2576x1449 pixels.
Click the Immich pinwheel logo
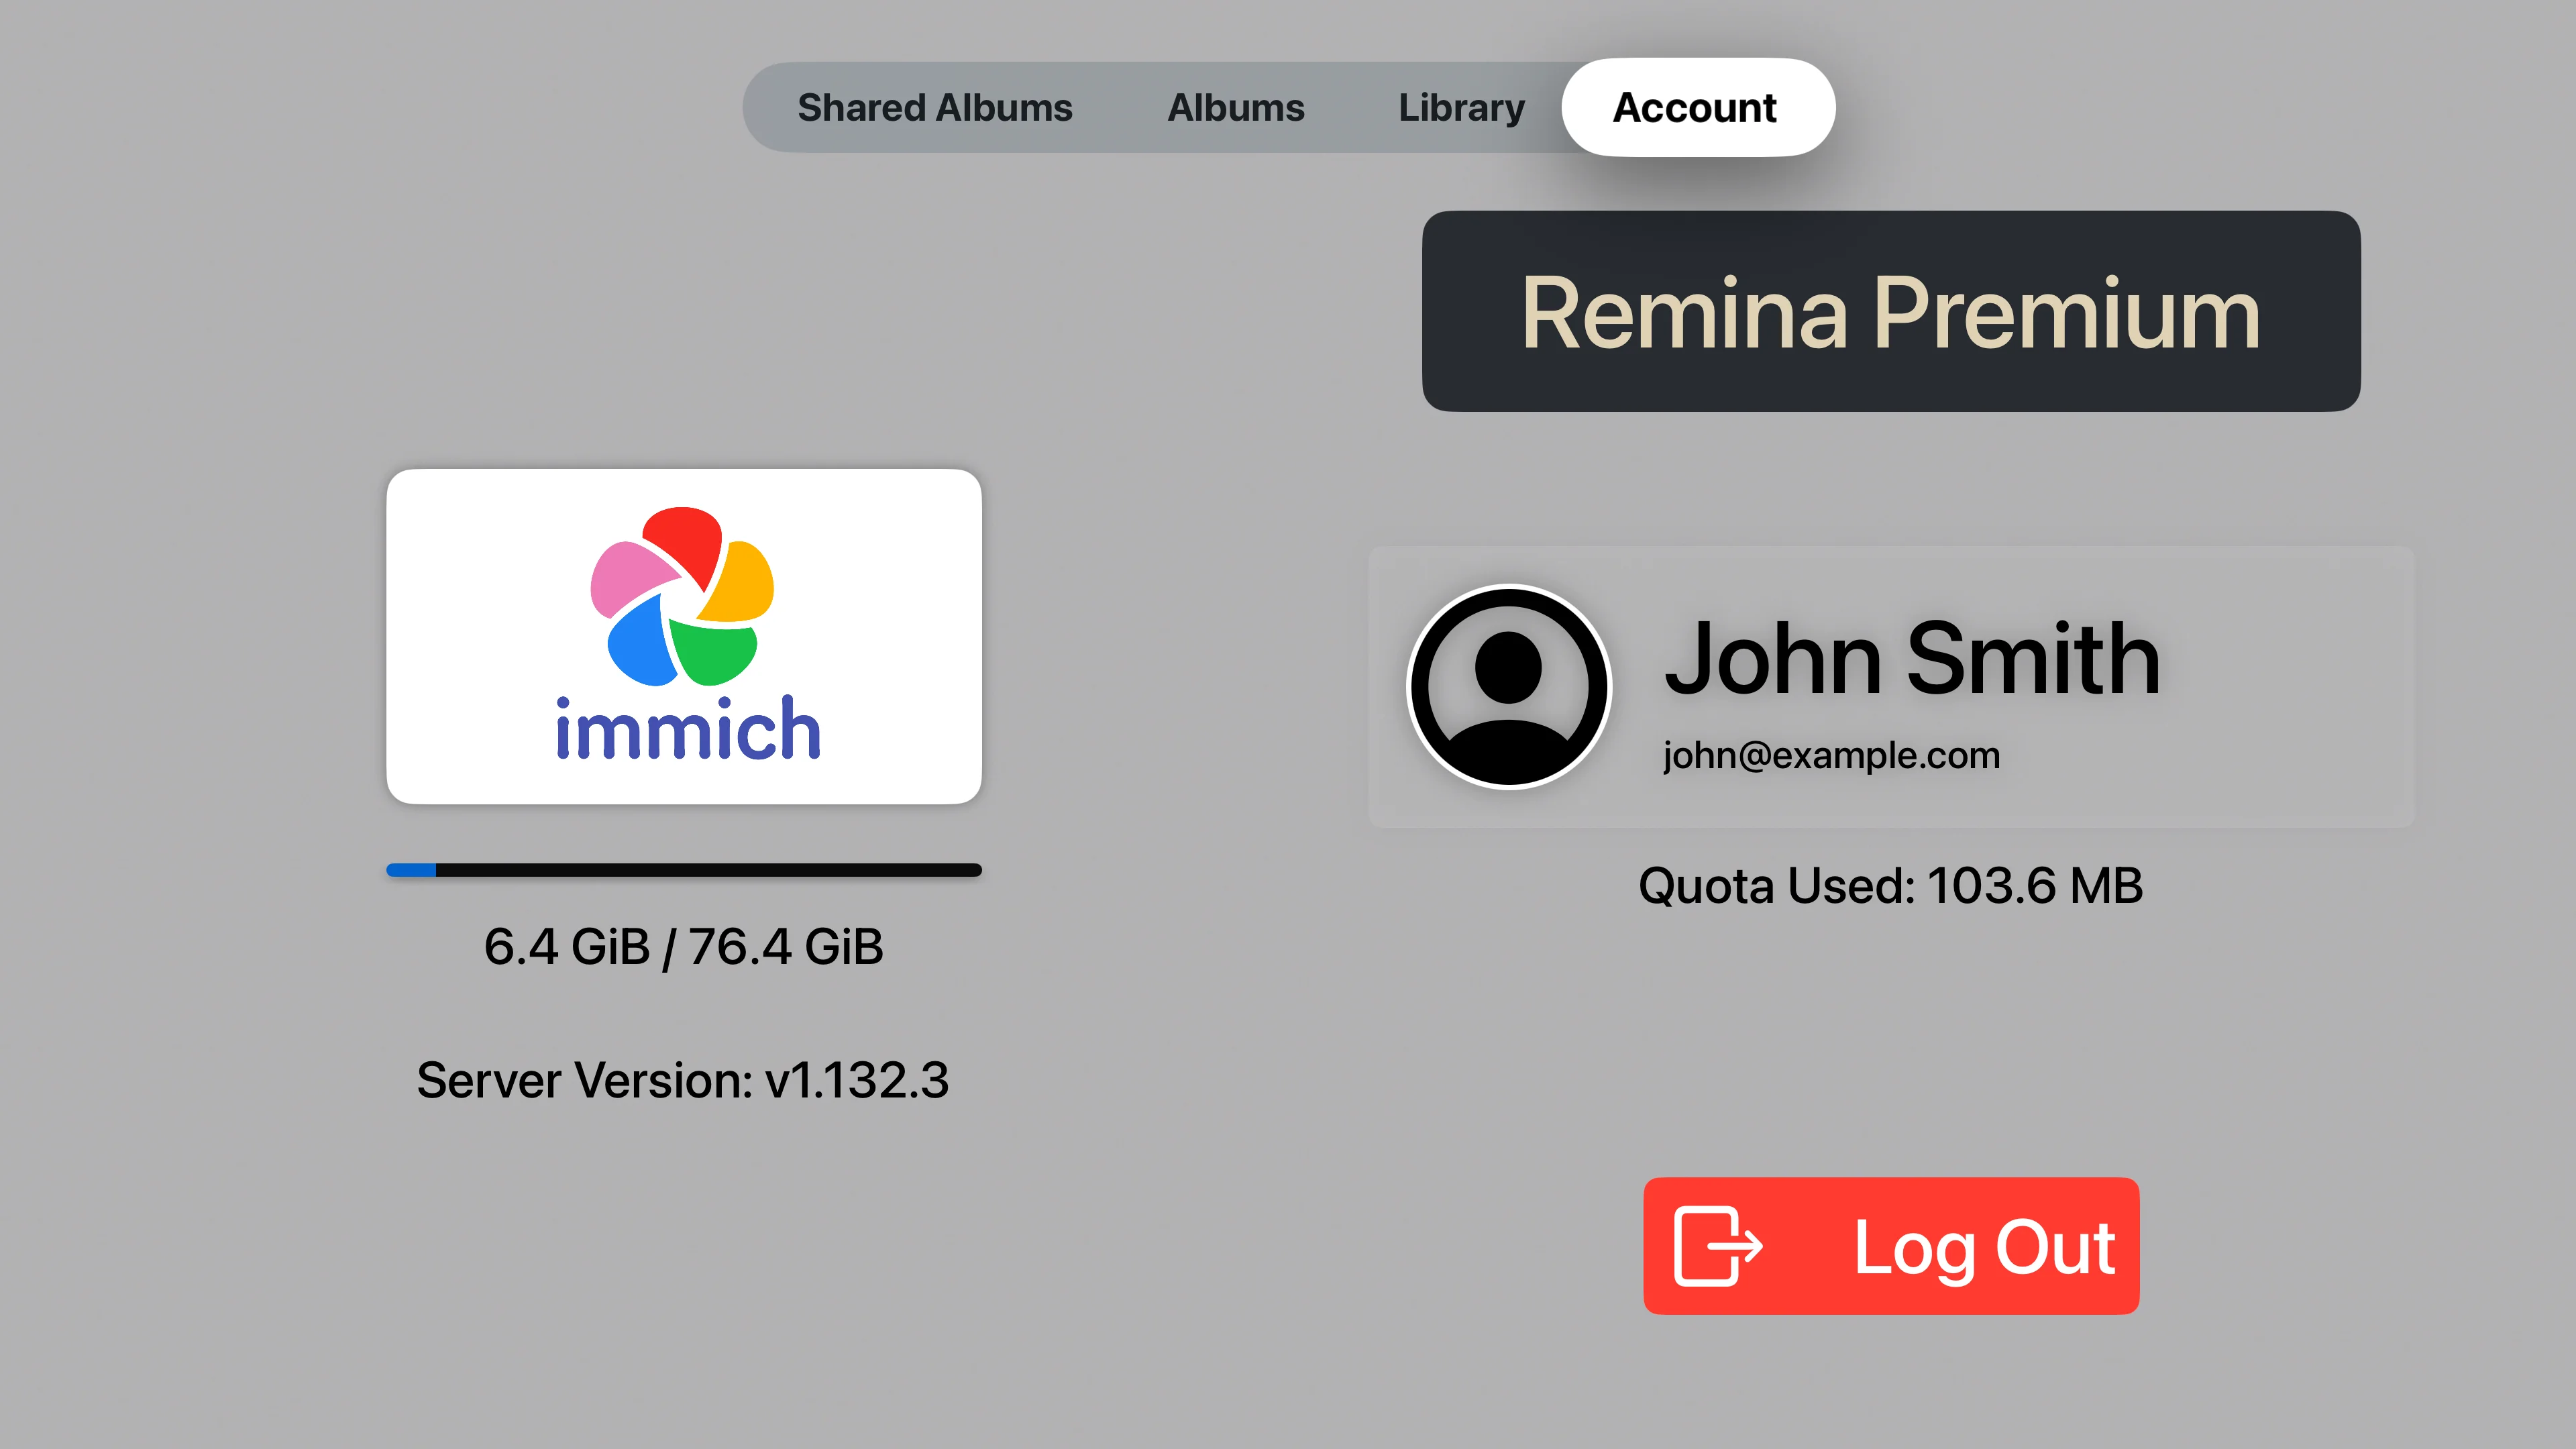(683, 596)
